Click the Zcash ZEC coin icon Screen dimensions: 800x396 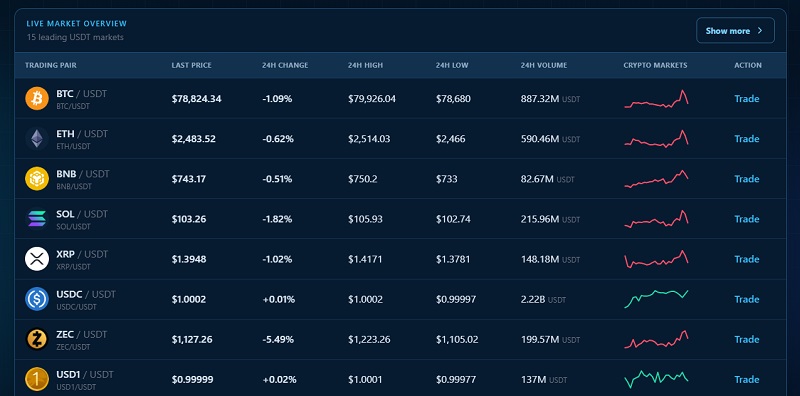(37, 339)
